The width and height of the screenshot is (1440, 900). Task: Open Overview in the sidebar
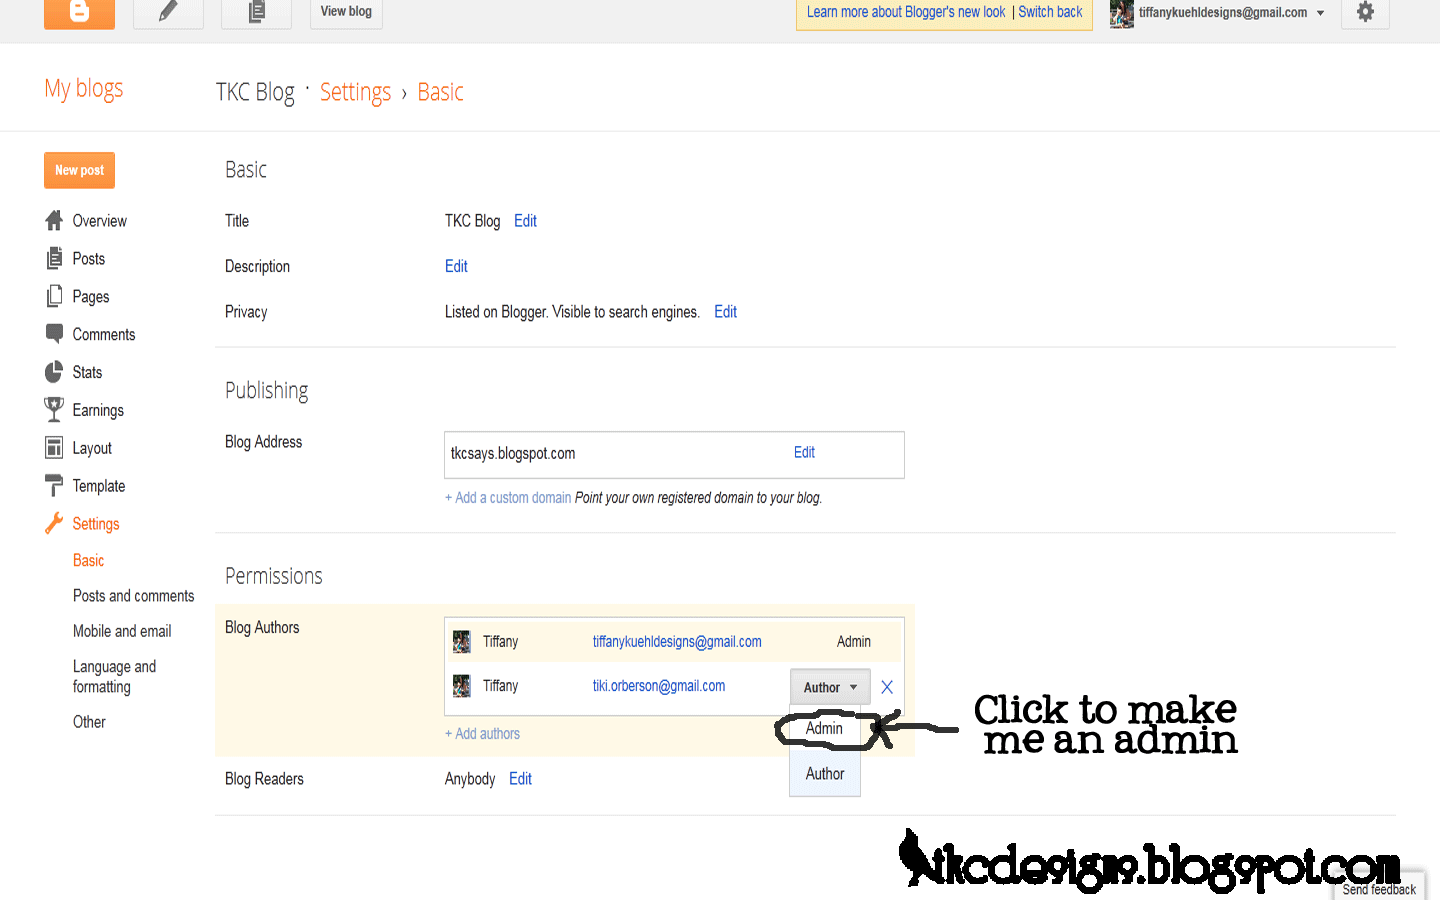(x=99, y=221)
